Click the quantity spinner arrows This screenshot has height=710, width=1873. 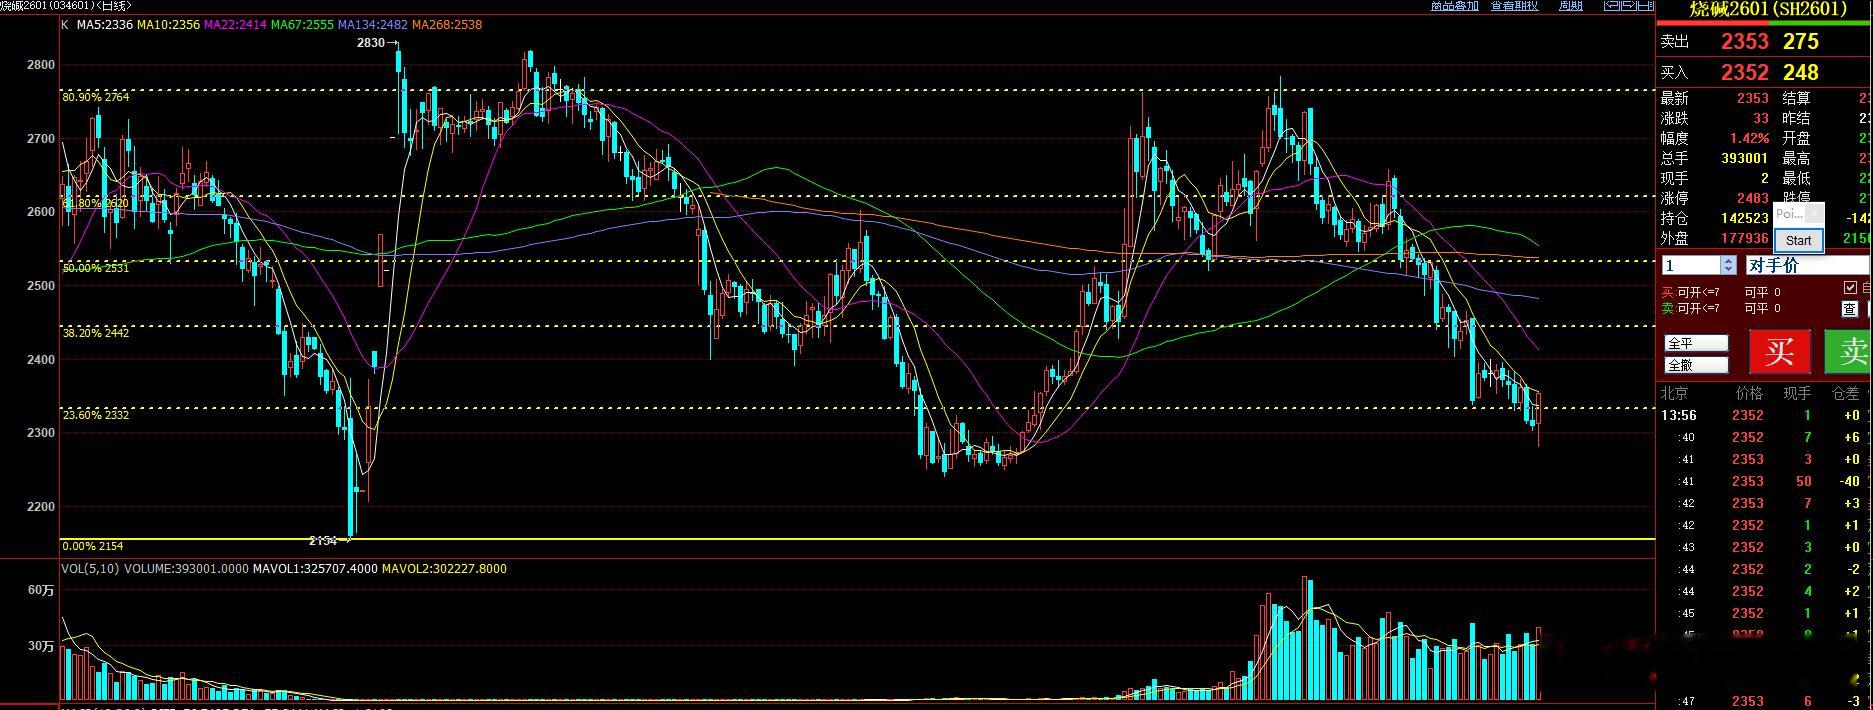1728,265
